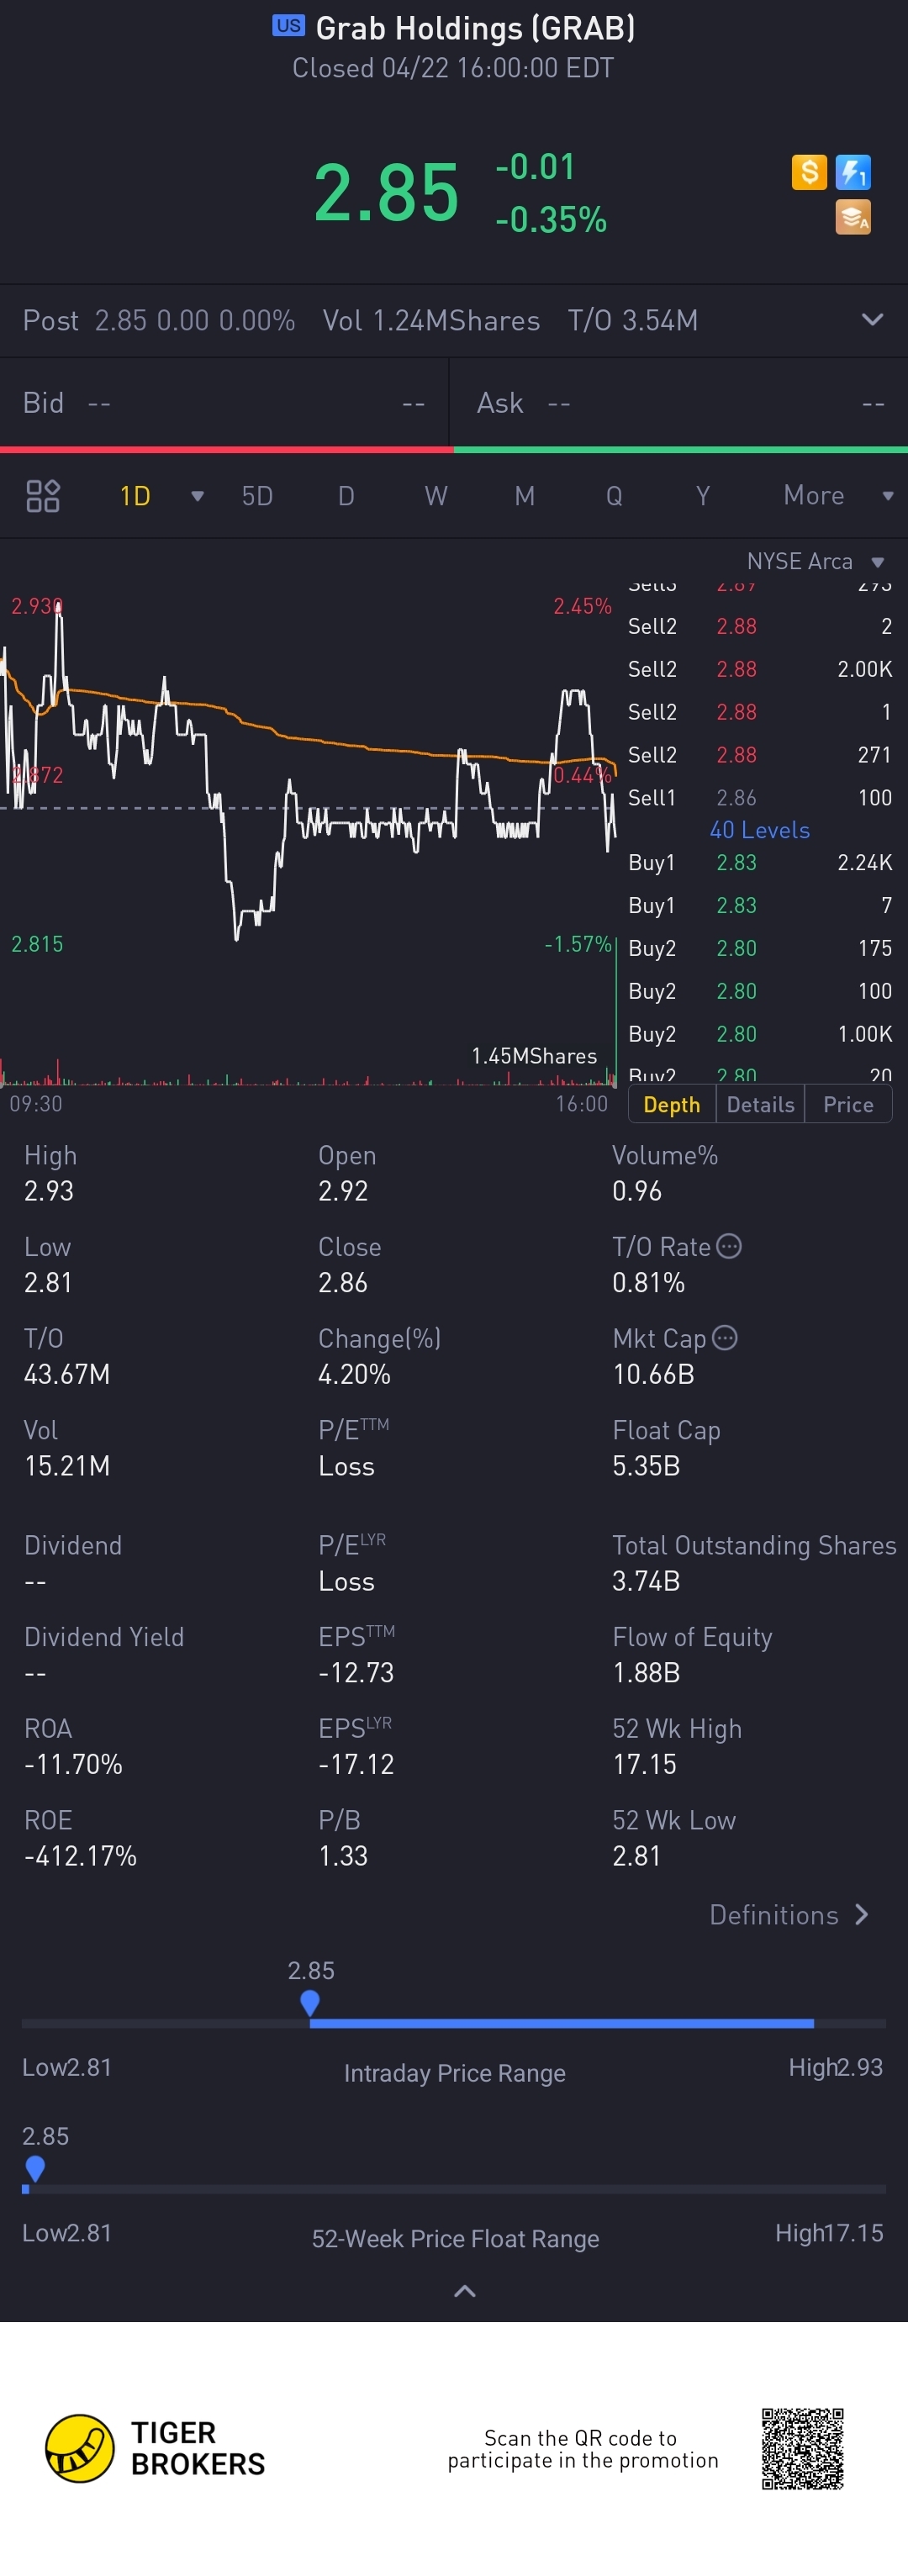Select the 5D chart tab
Image resolution: width=908 pixels, height=2576 pixels.
[x=257, y=496]
